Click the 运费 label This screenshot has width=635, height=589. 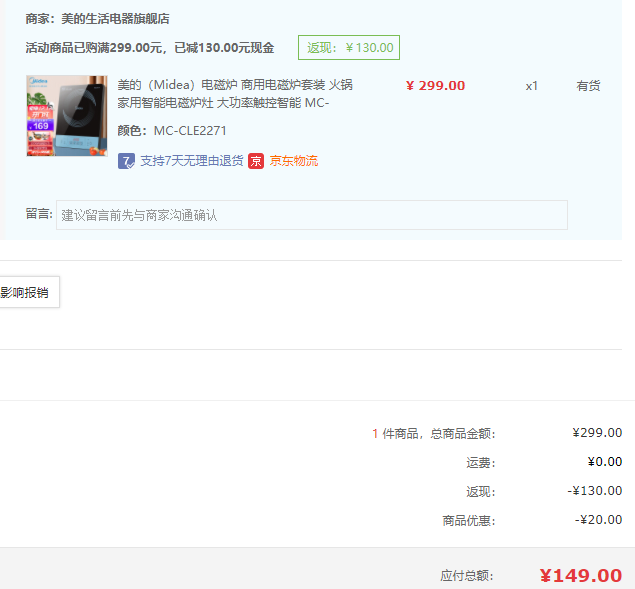point(481,463)
